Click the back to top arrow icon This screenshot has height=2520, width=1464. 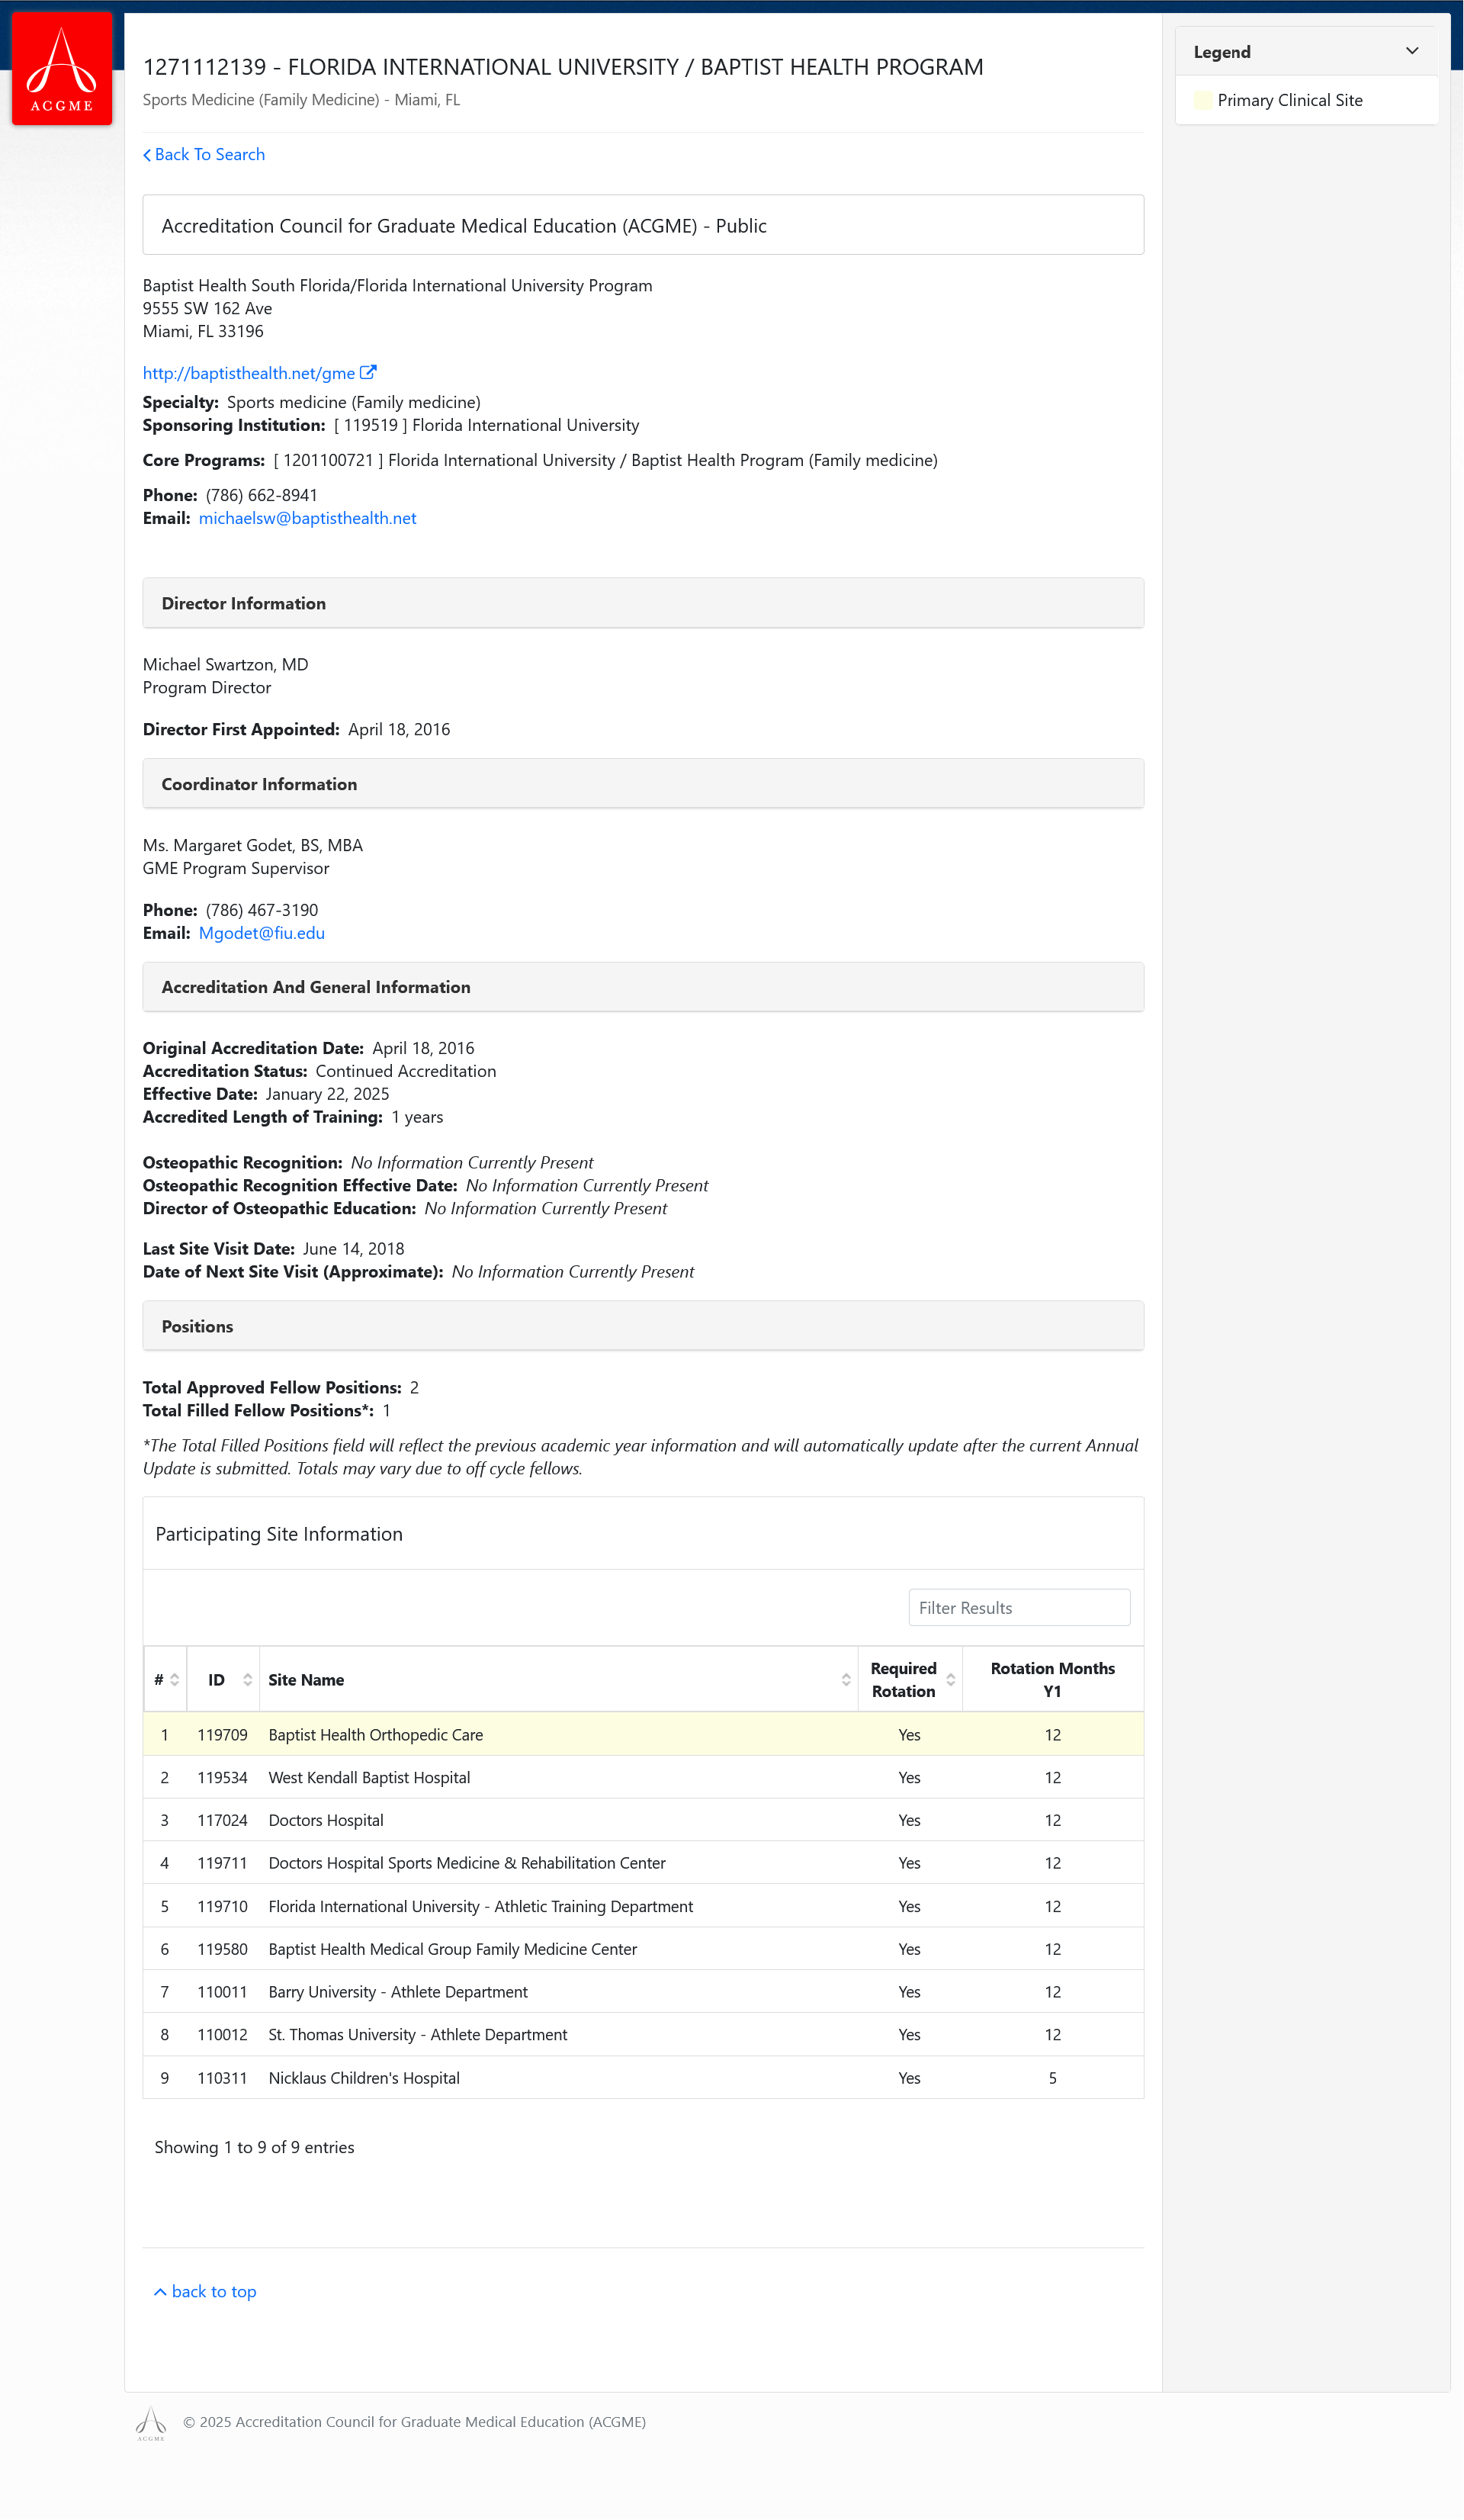pyautogui.click(x=160, y=2292)
